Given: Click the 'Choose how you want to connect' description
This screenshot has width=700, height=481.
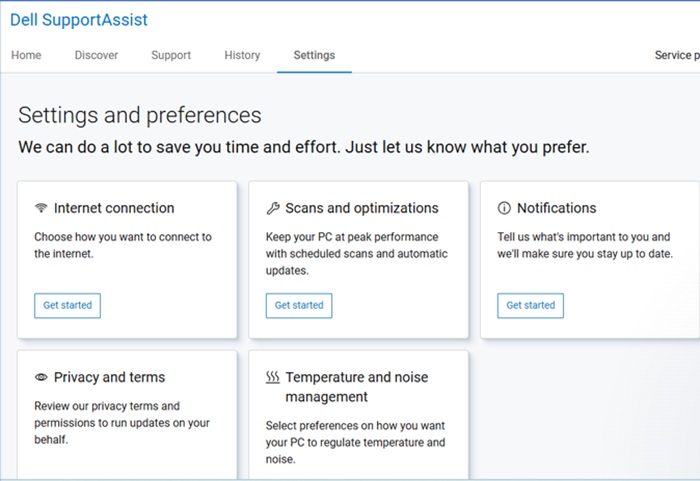Looking at the screenshot, I should pyautogui.click(x=123, y=245).
